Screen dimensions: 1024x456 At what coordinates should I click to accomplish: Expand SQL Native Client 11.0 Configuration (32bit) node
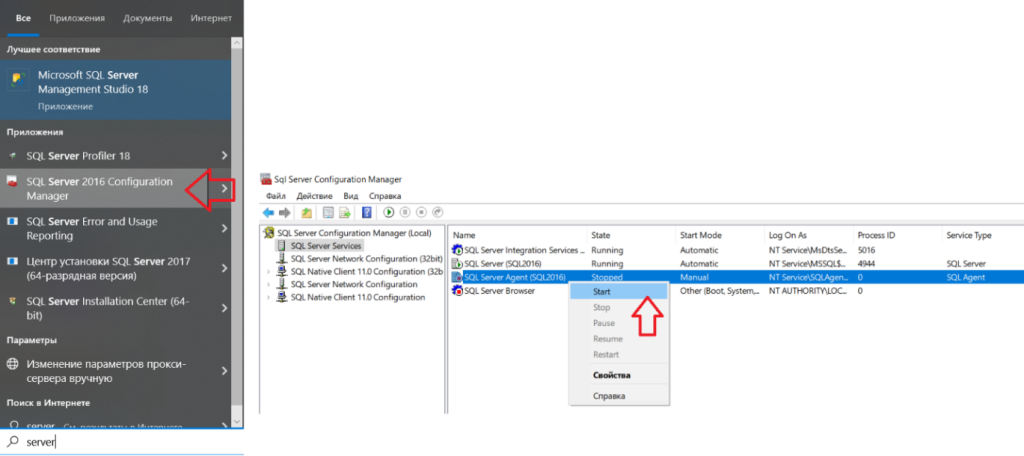coord(268,272)
